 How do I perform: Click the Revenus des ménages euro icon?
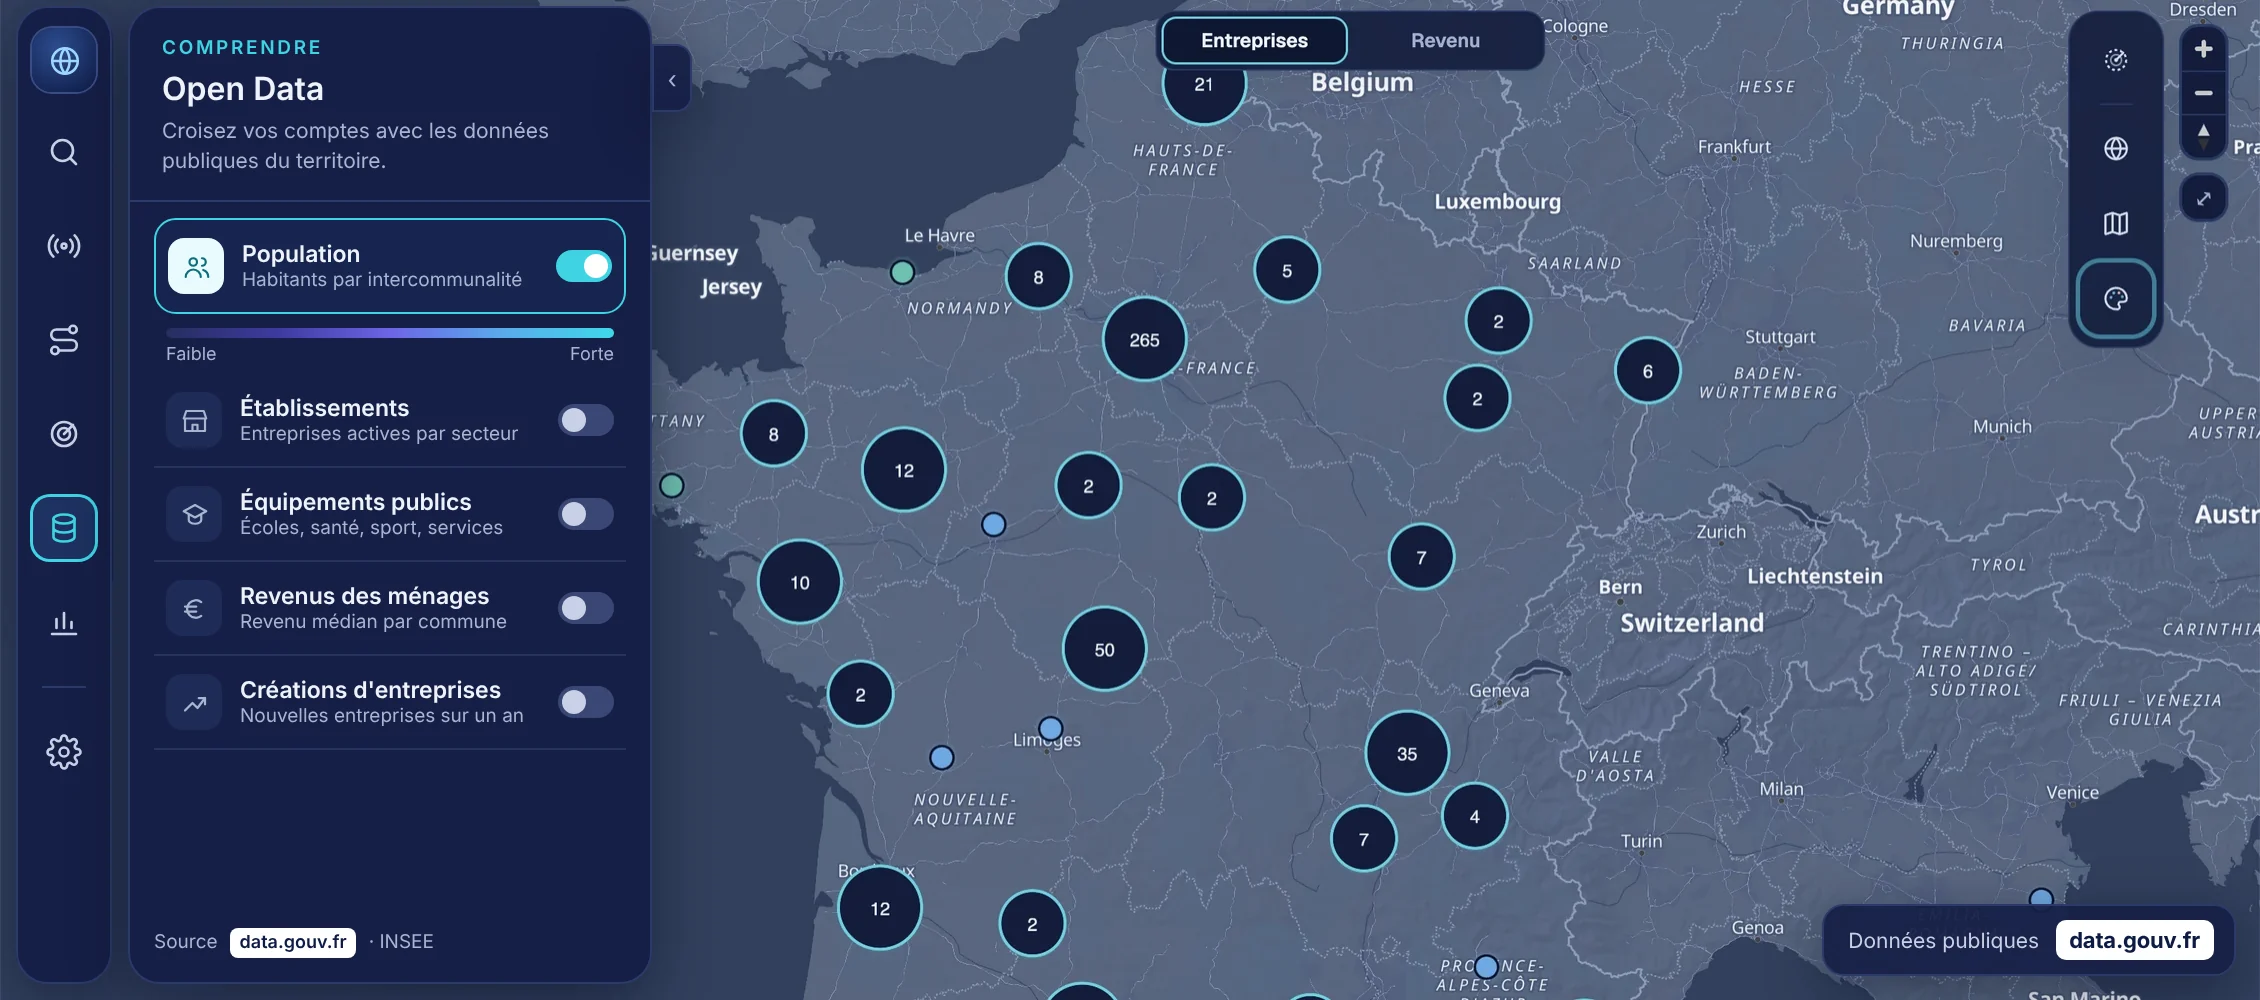pyautogui.click(x=194, y=608)
